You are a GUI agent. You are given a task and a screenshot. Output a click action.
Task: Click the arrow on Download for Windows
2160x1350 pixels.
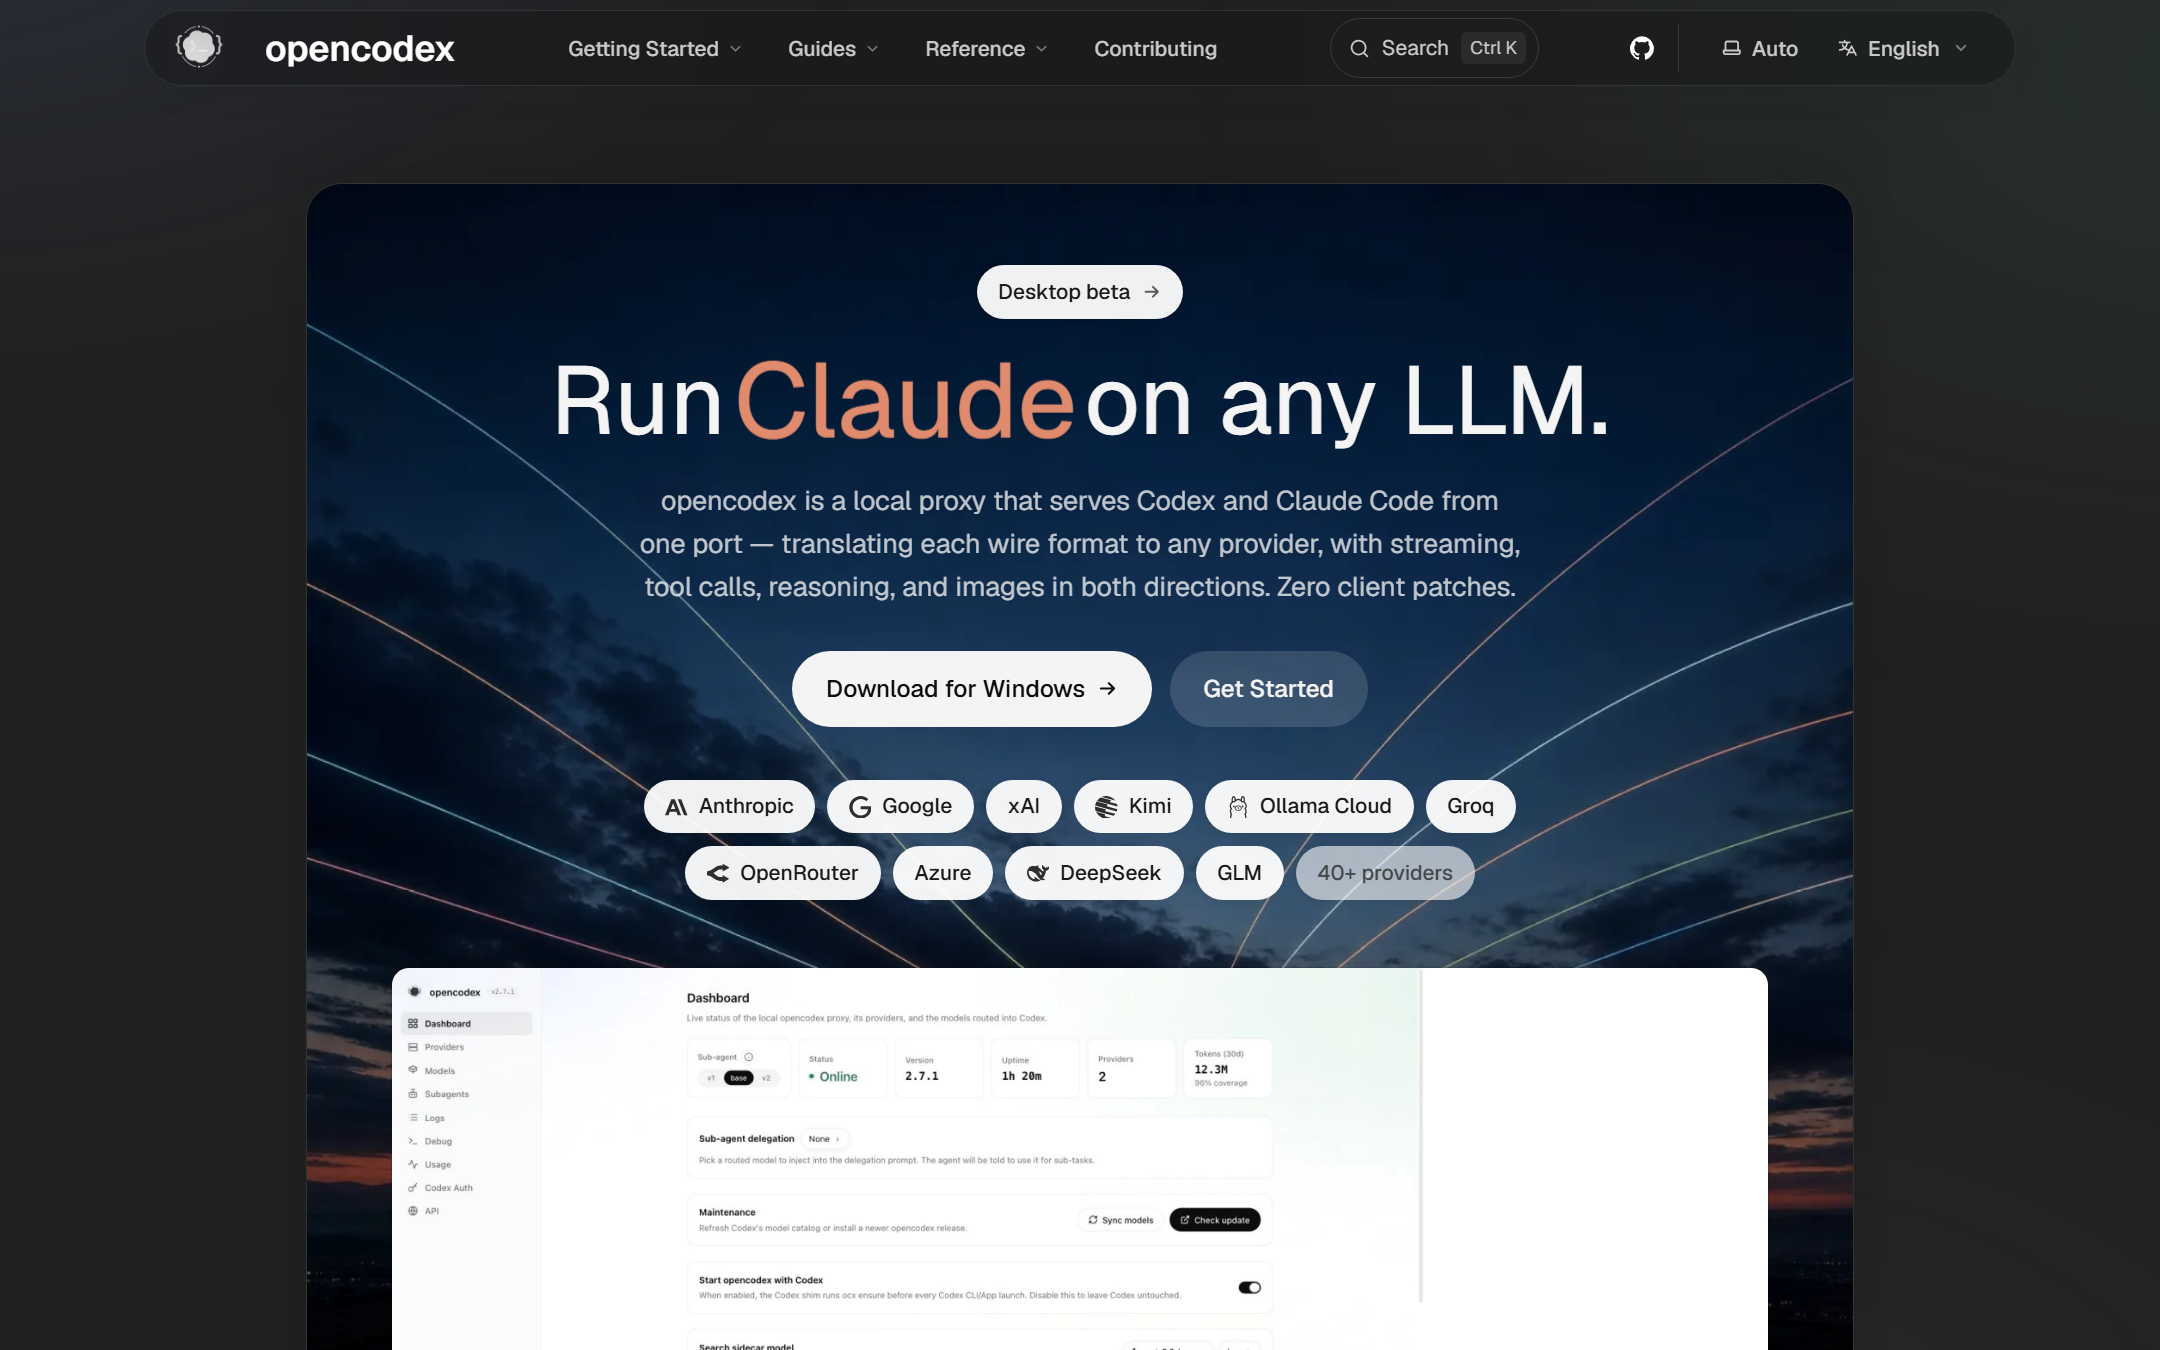(x=1107, y=689)
